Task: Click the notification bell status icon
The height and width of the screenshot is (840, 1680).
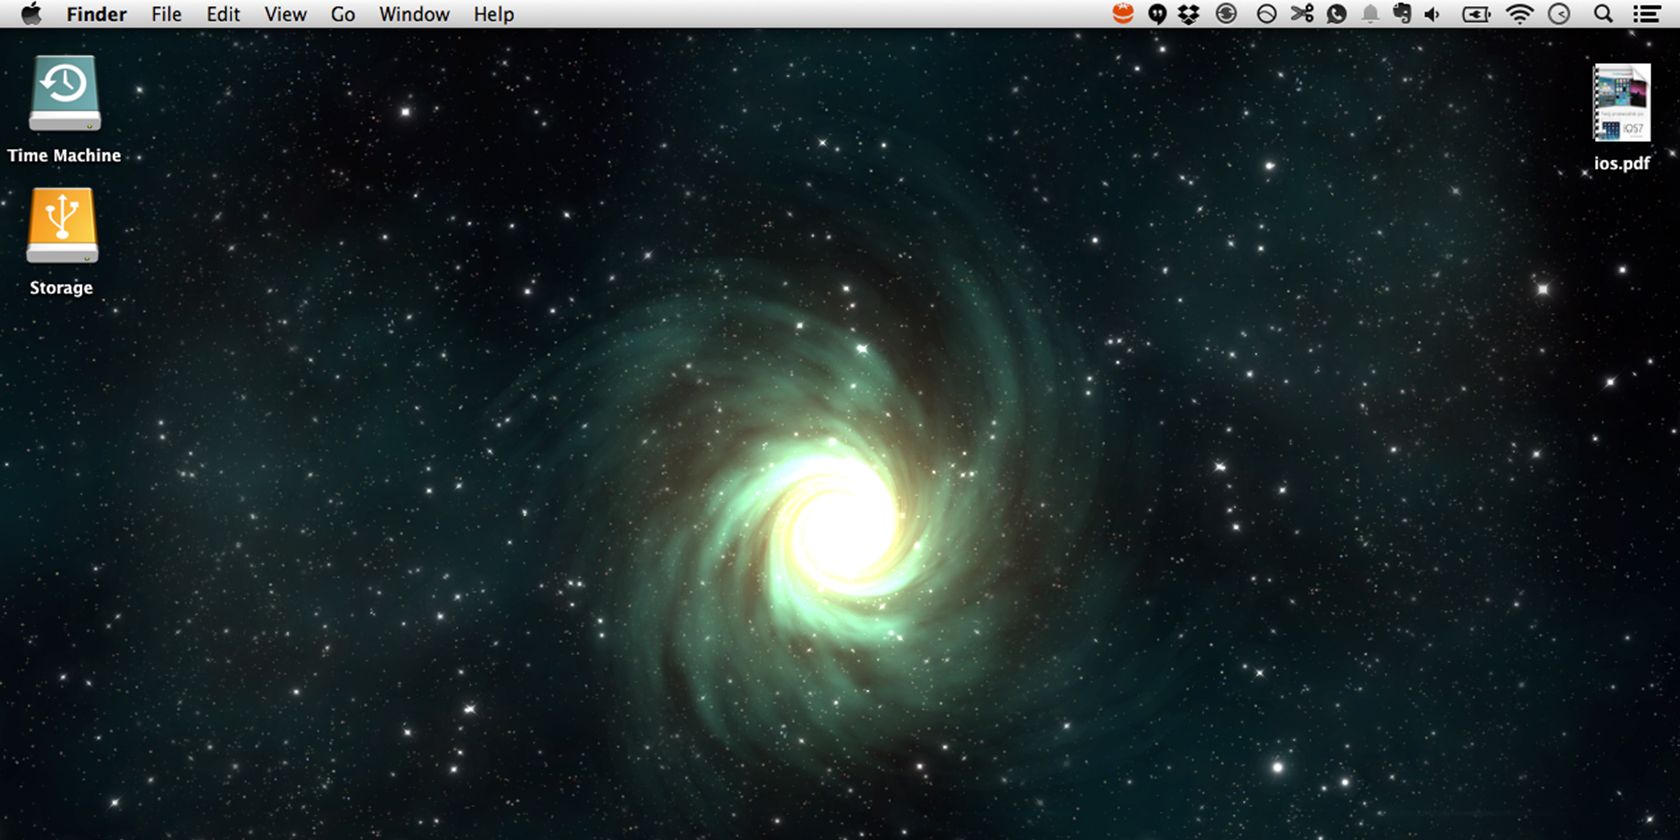Action: [x=1370, y=14]
